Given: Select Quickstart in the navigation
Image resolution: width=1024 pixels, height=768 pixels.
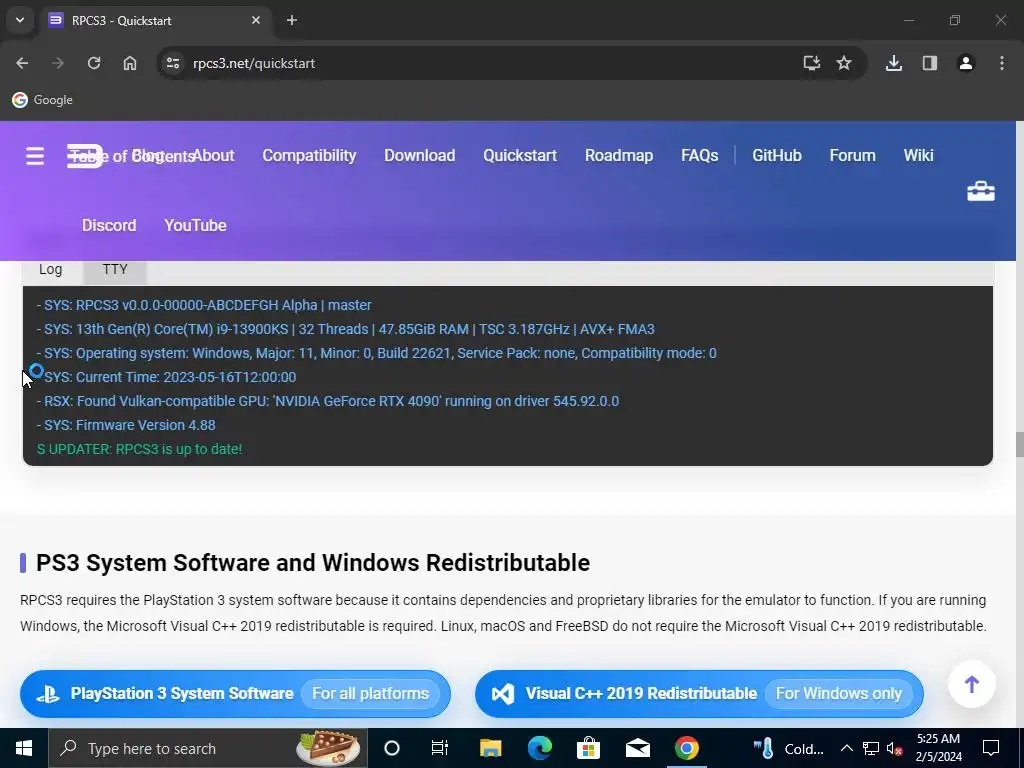Looking at the screenshot, I should (520, 155).
